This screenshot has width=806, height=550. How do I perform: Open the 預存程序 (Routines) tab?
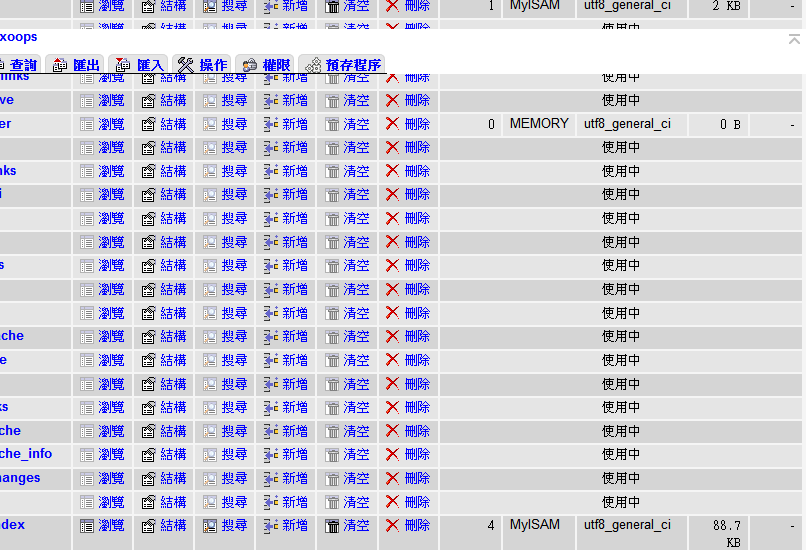pos(342,65)
